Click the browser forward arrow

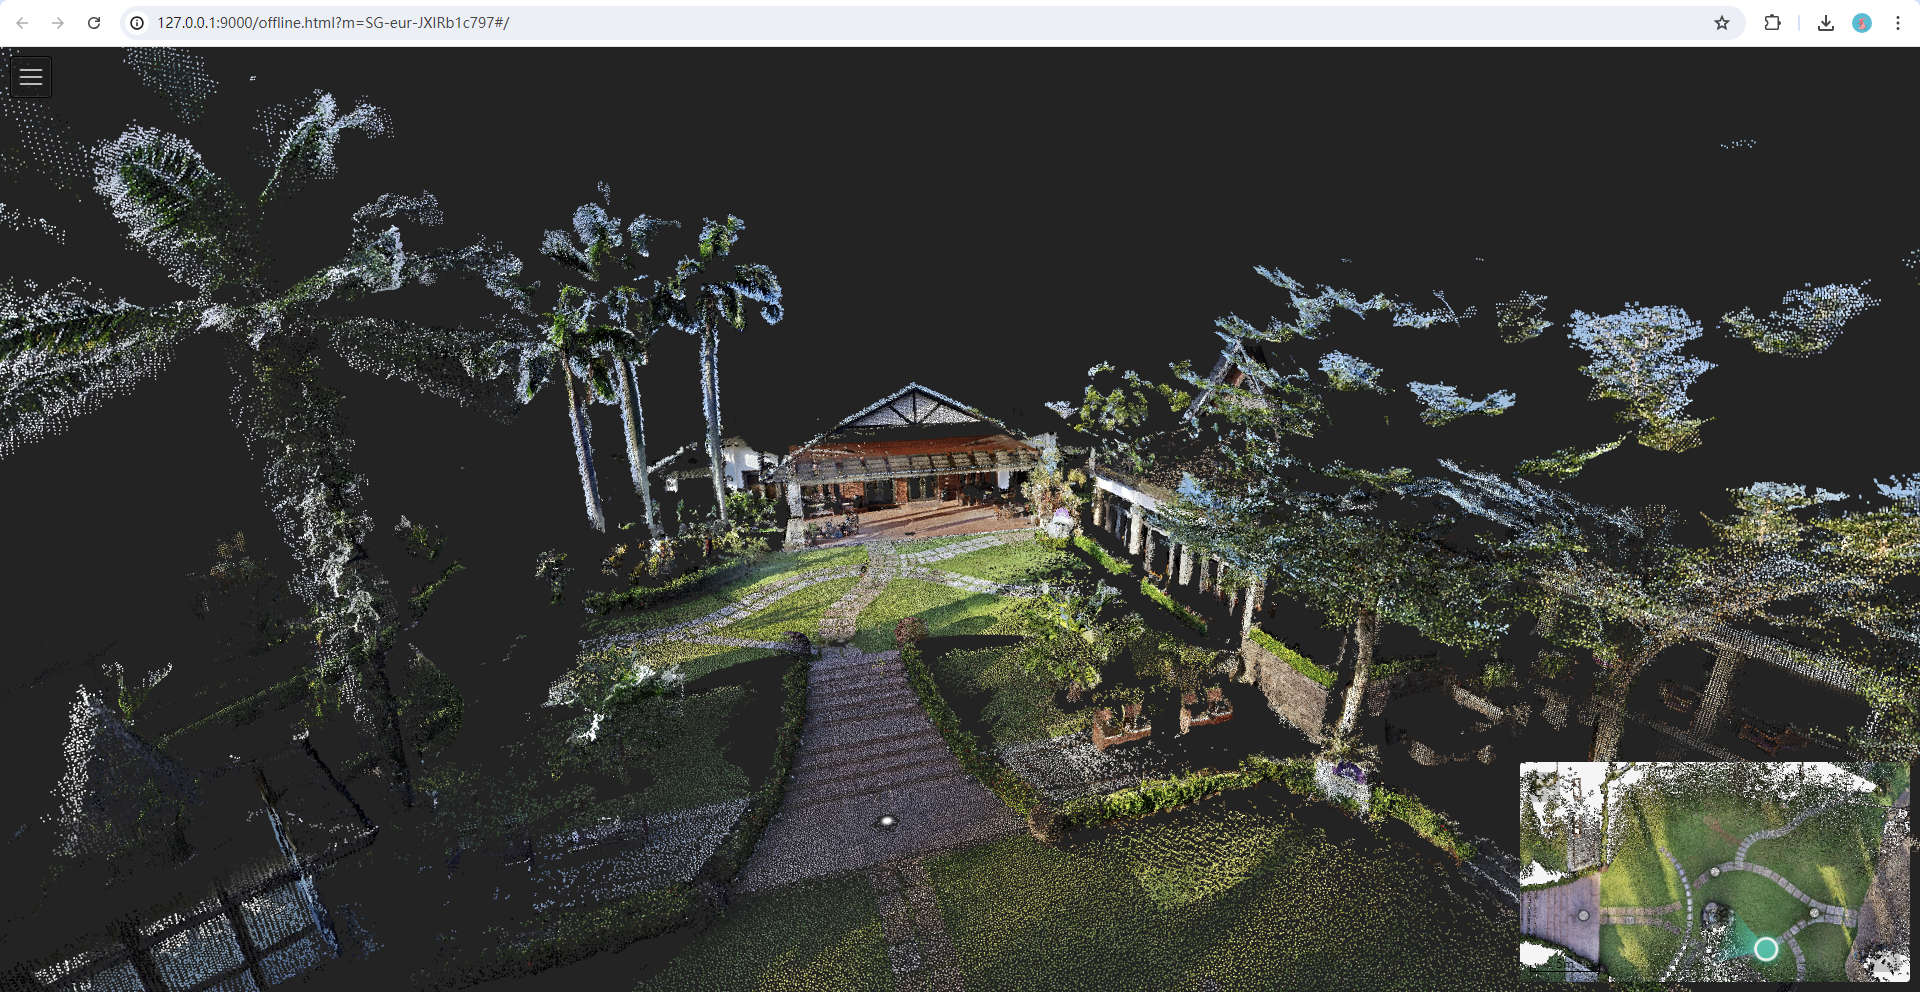(x=58, y=23)
